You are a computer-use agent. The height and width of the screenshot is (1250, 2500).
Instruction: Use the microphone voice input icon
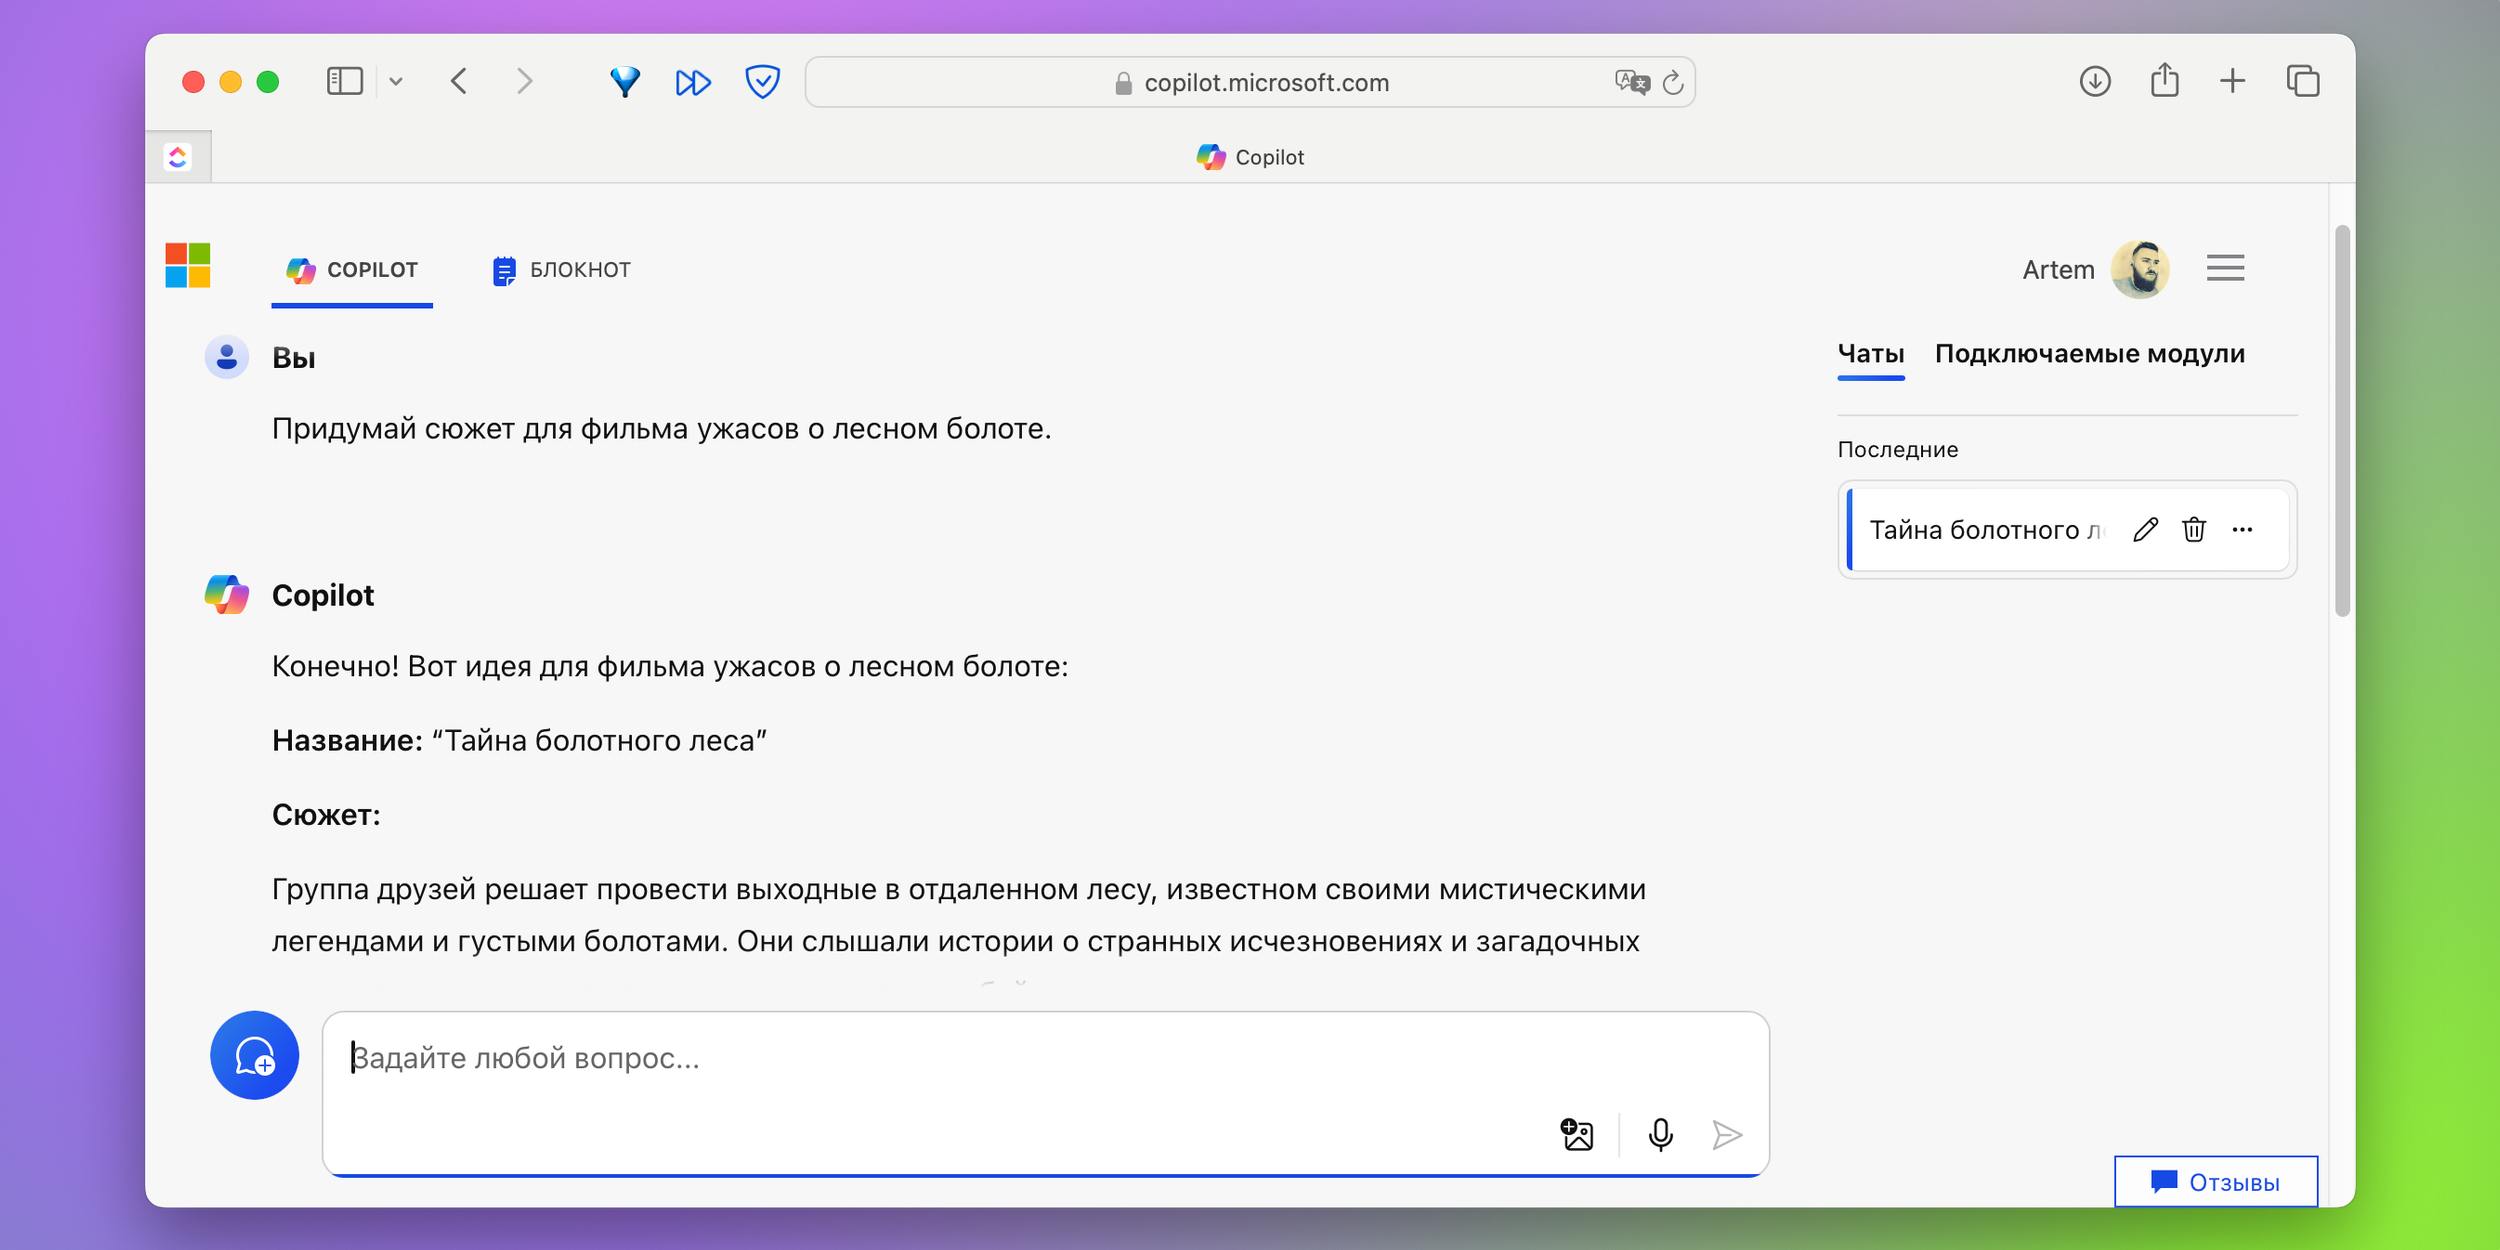pos(1661,1135)
